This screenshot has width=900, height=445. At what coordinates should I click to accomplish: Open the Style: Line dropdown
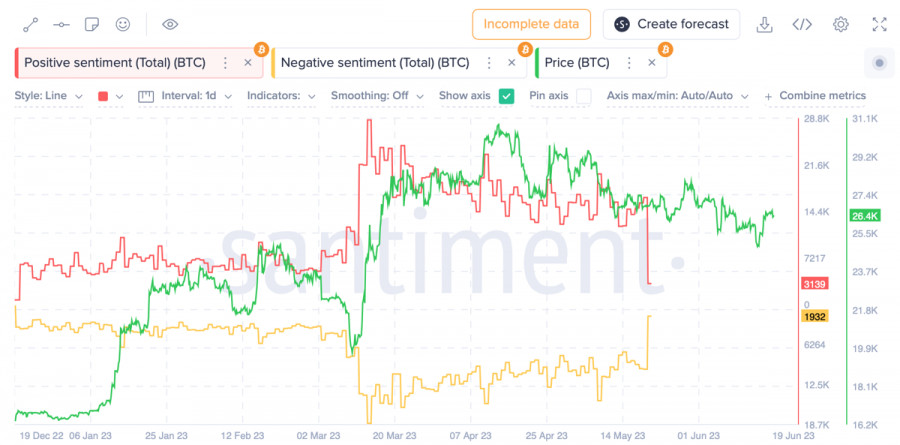coord(46,96)
